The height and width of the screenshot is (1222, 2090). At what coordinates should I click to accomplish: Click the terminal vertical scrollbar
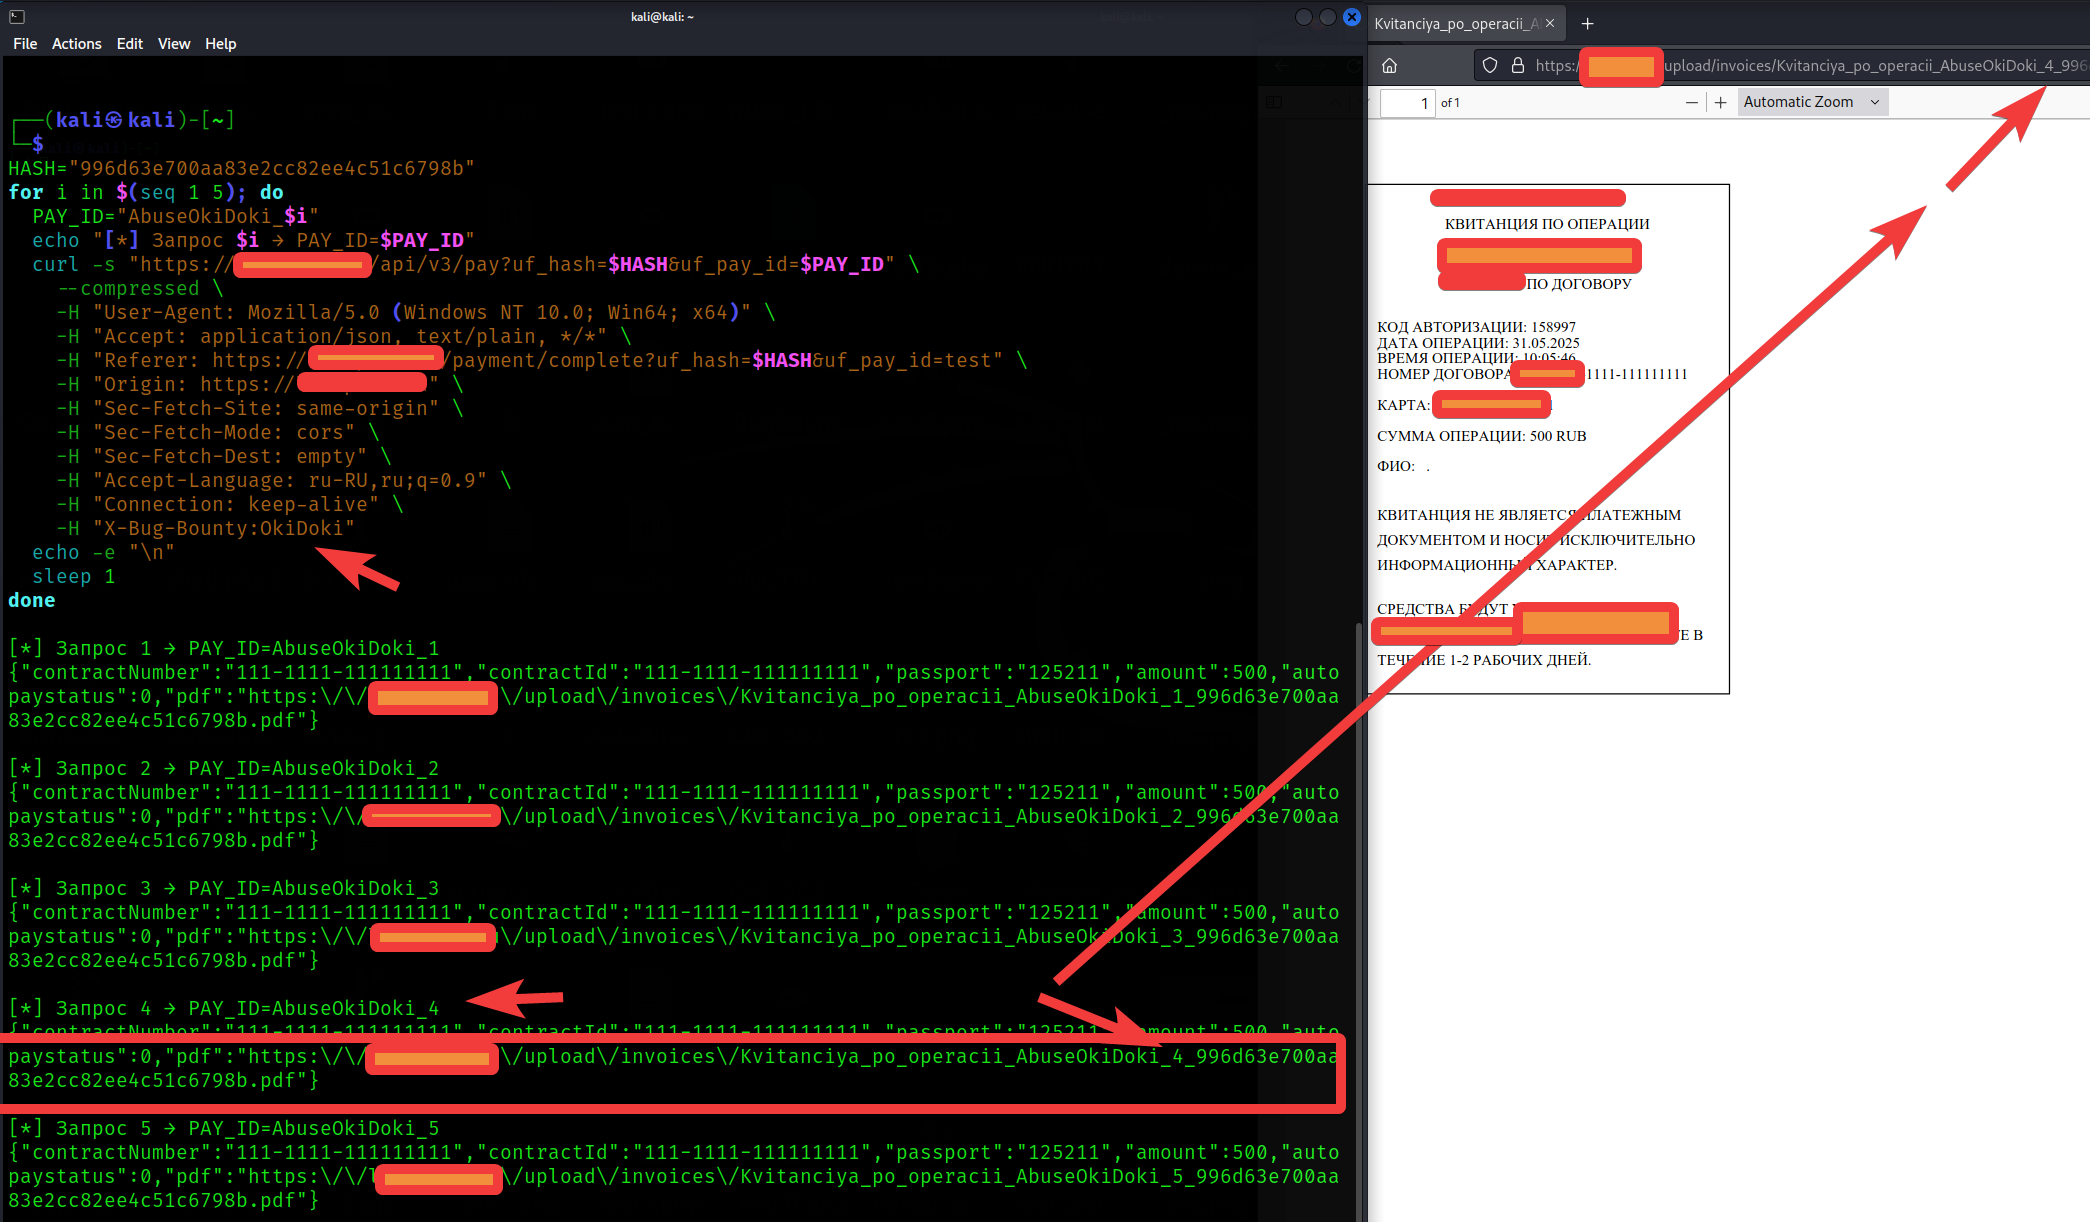[1358, 900]
